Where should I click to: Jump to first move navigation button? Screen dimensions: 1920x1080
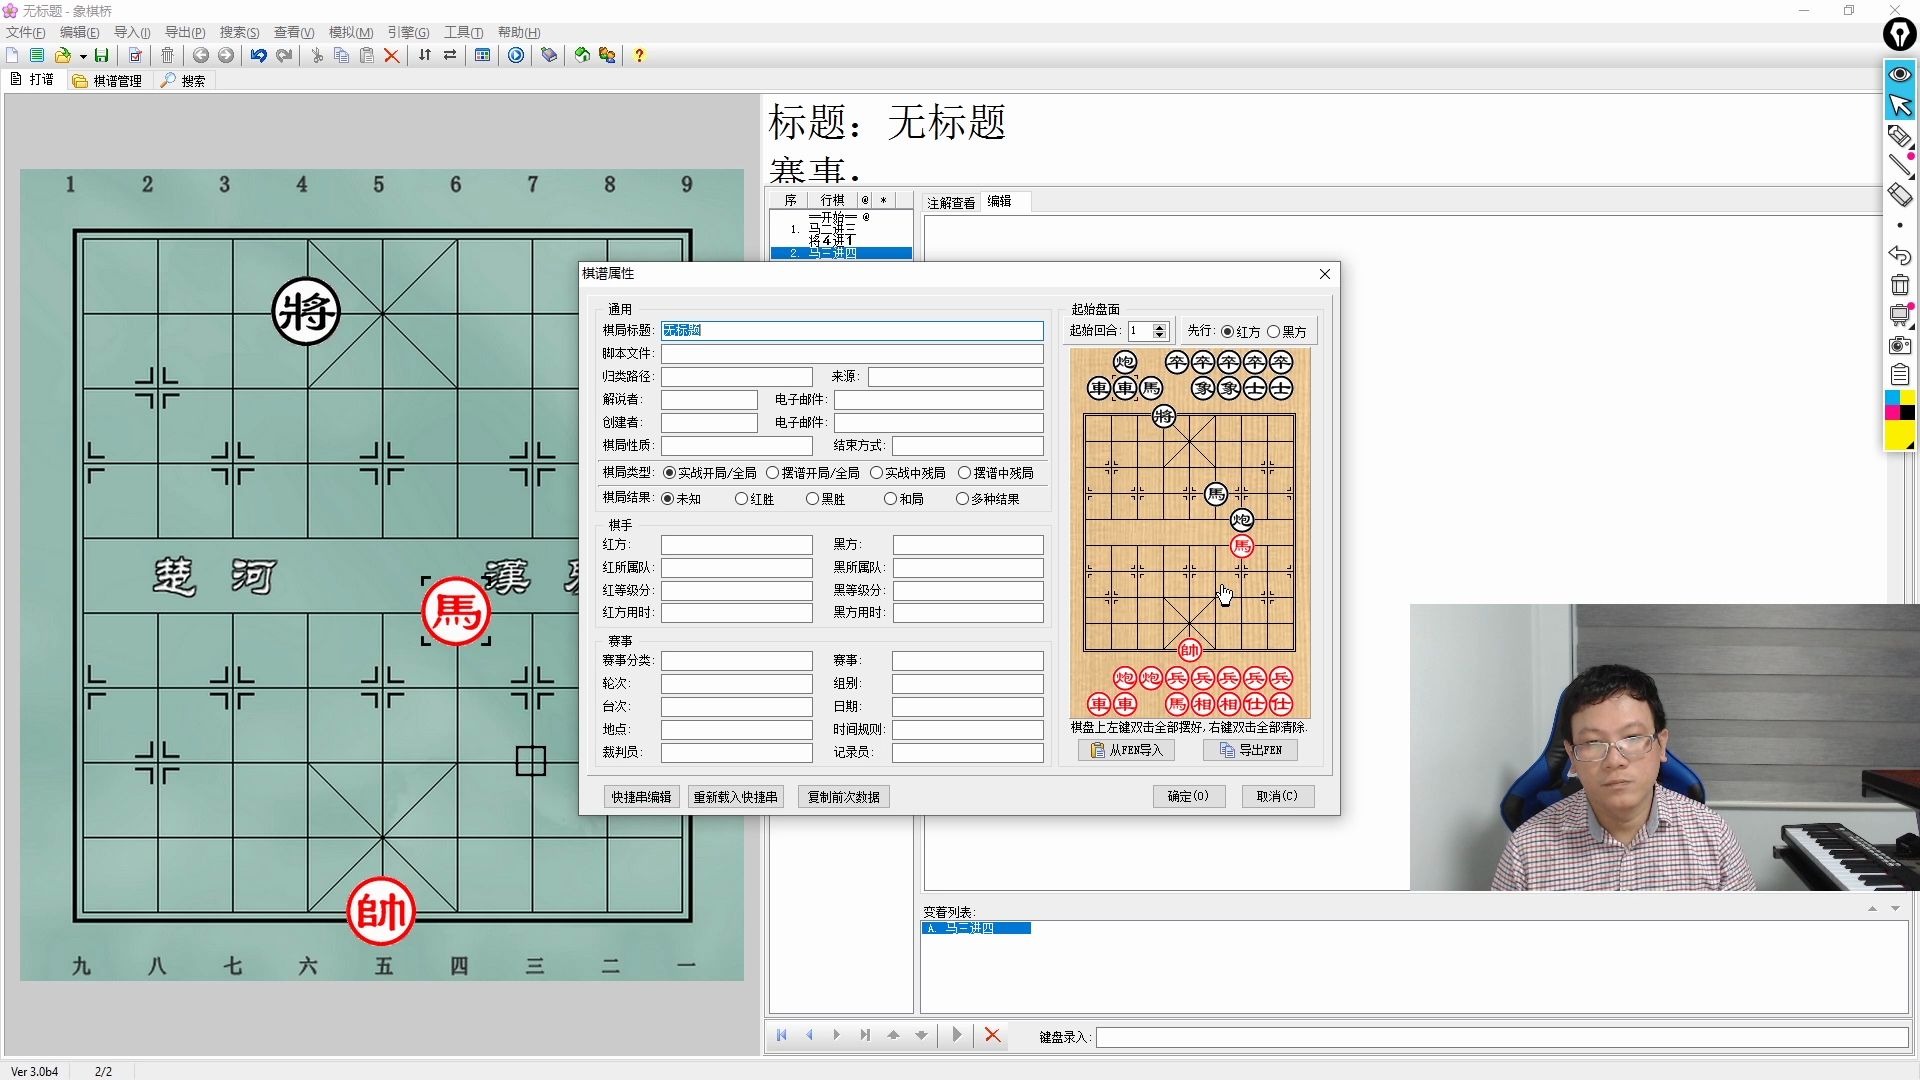[782, 1036]
